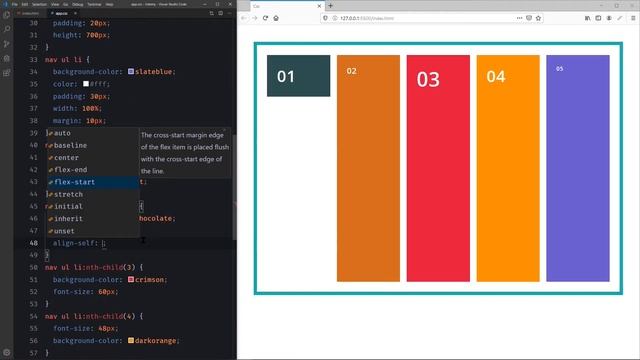Screen dimensions: 640x360
Task: Open the Edit menu
Action: pyautogui.click(x=25, y=4)
